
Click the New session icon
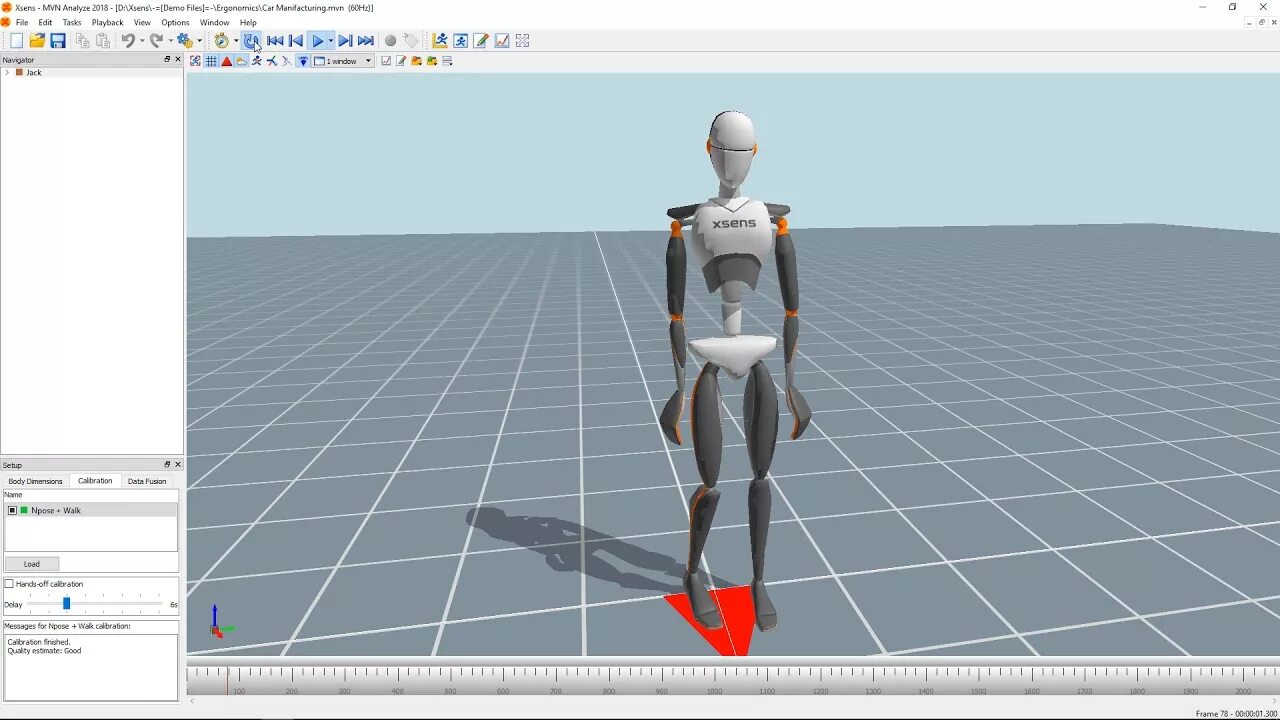click(16, 41)
